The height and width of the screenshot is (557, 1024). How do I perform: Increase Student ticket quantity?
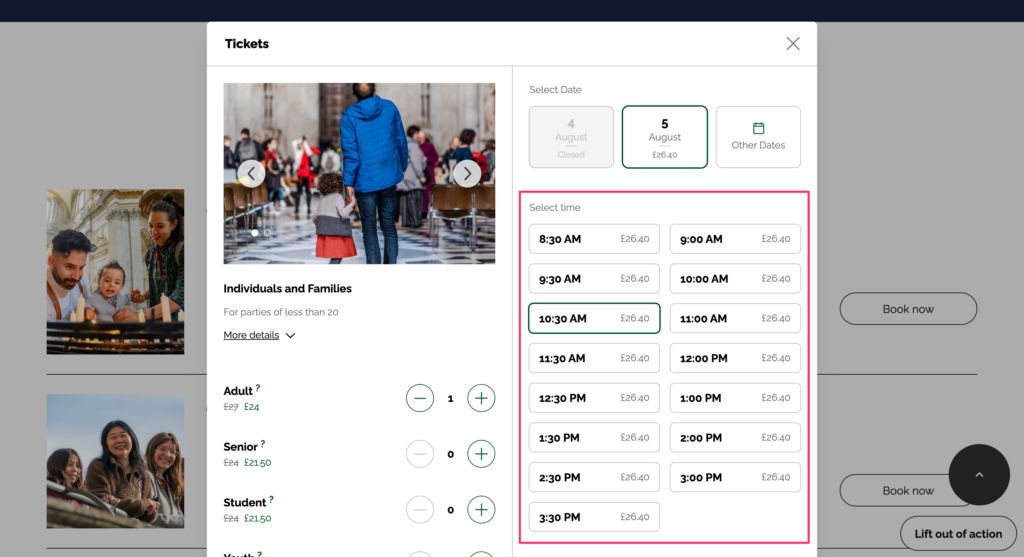coord(481,509)
